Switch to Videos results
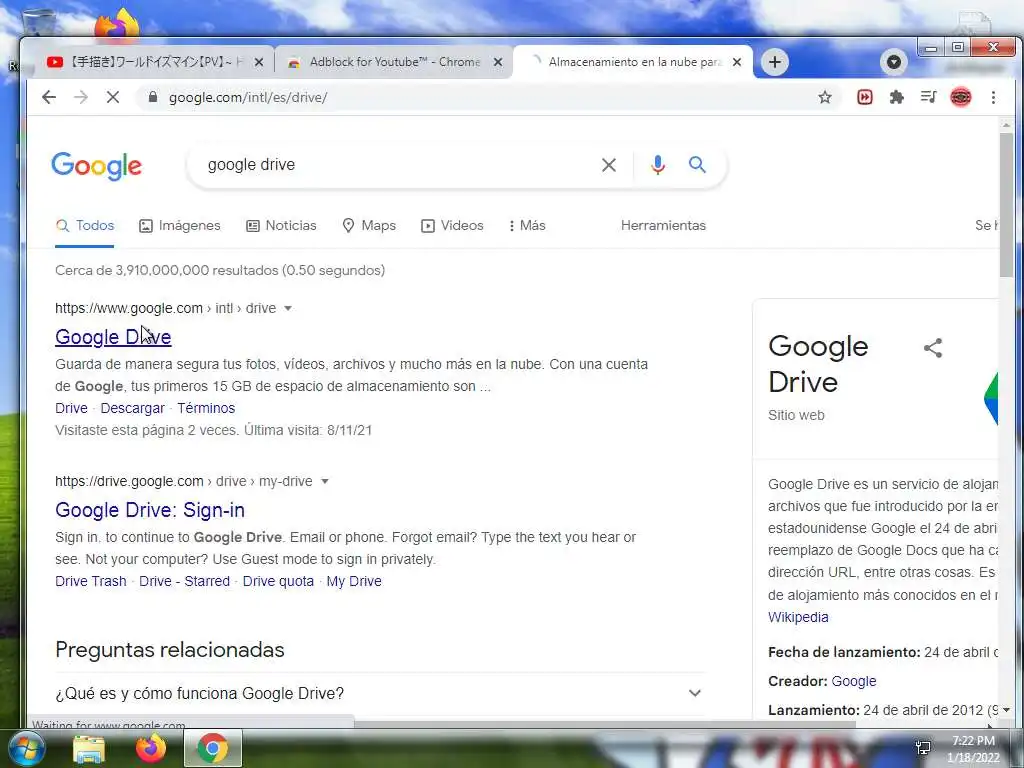 [x=452, y=225]
